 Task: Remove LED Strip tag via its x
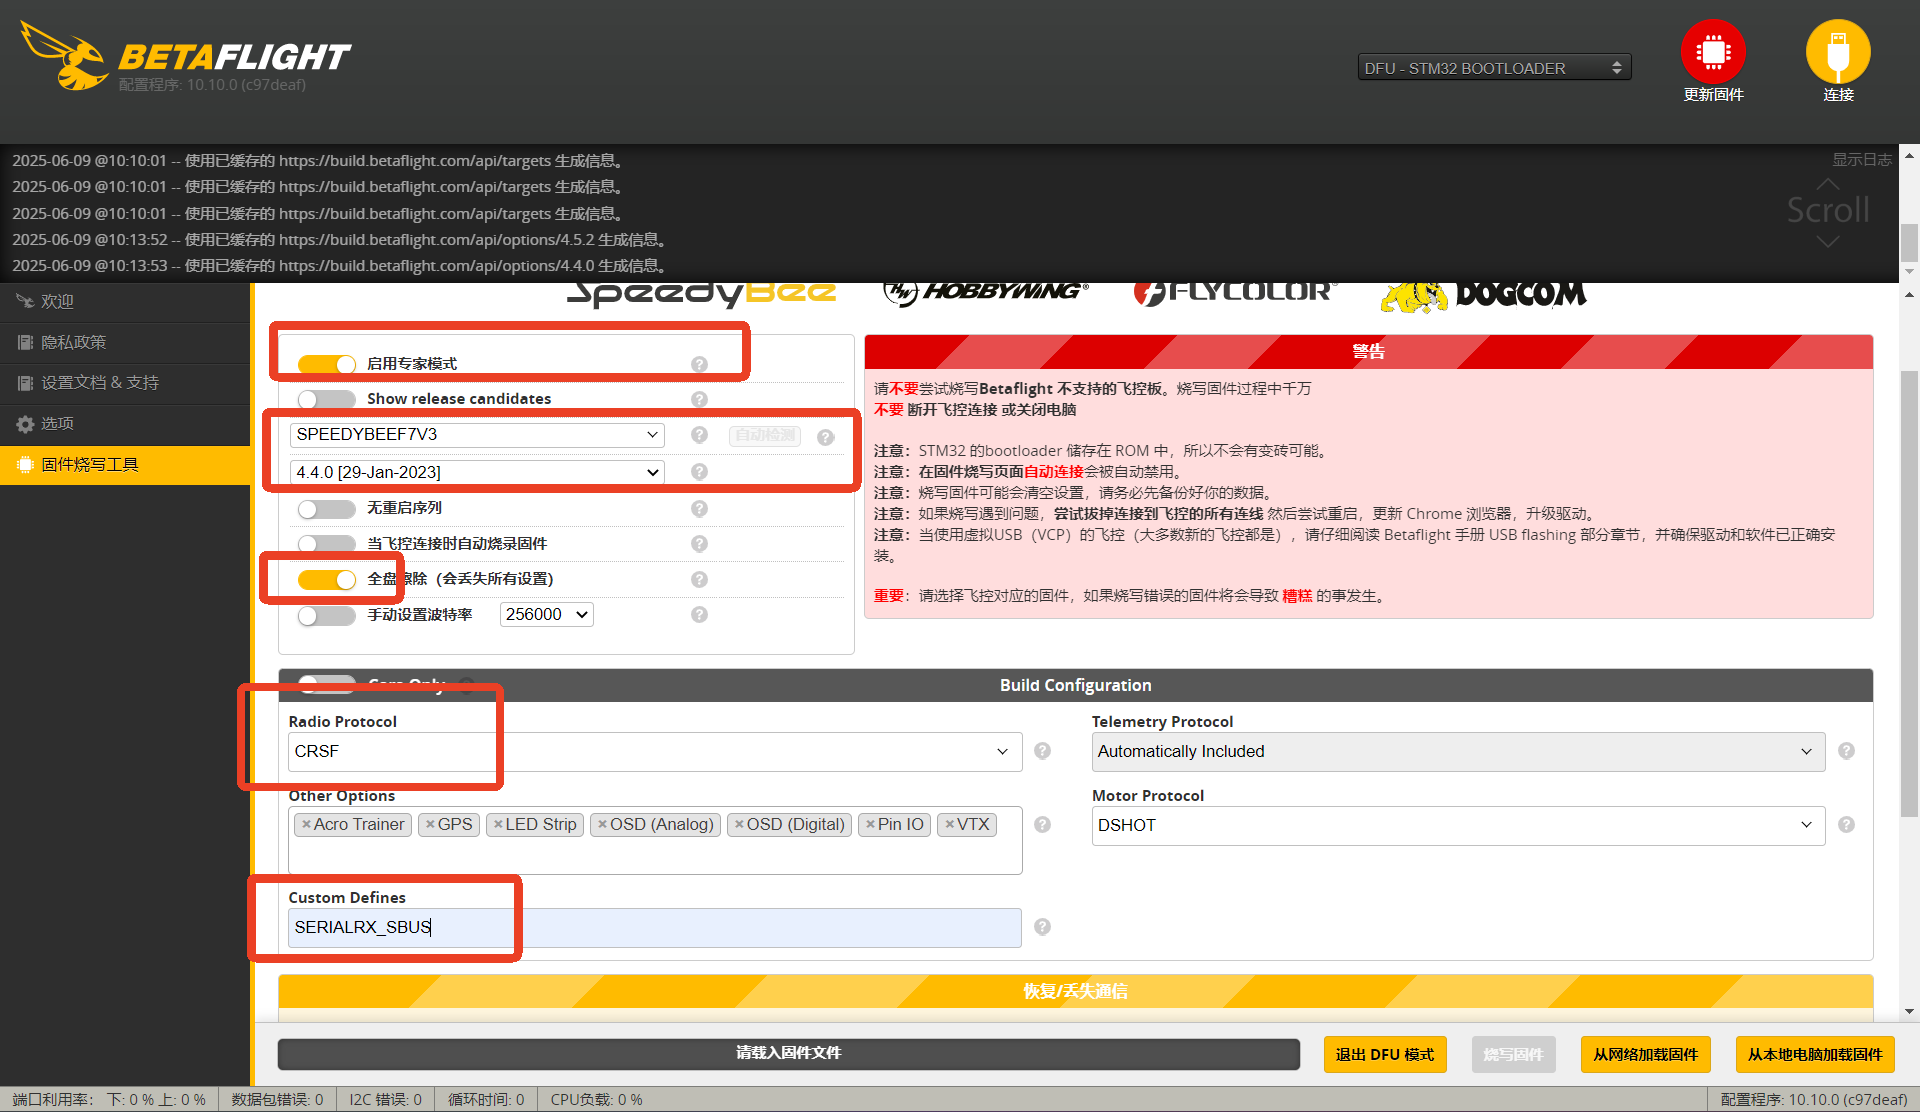(x=498, y=825)
